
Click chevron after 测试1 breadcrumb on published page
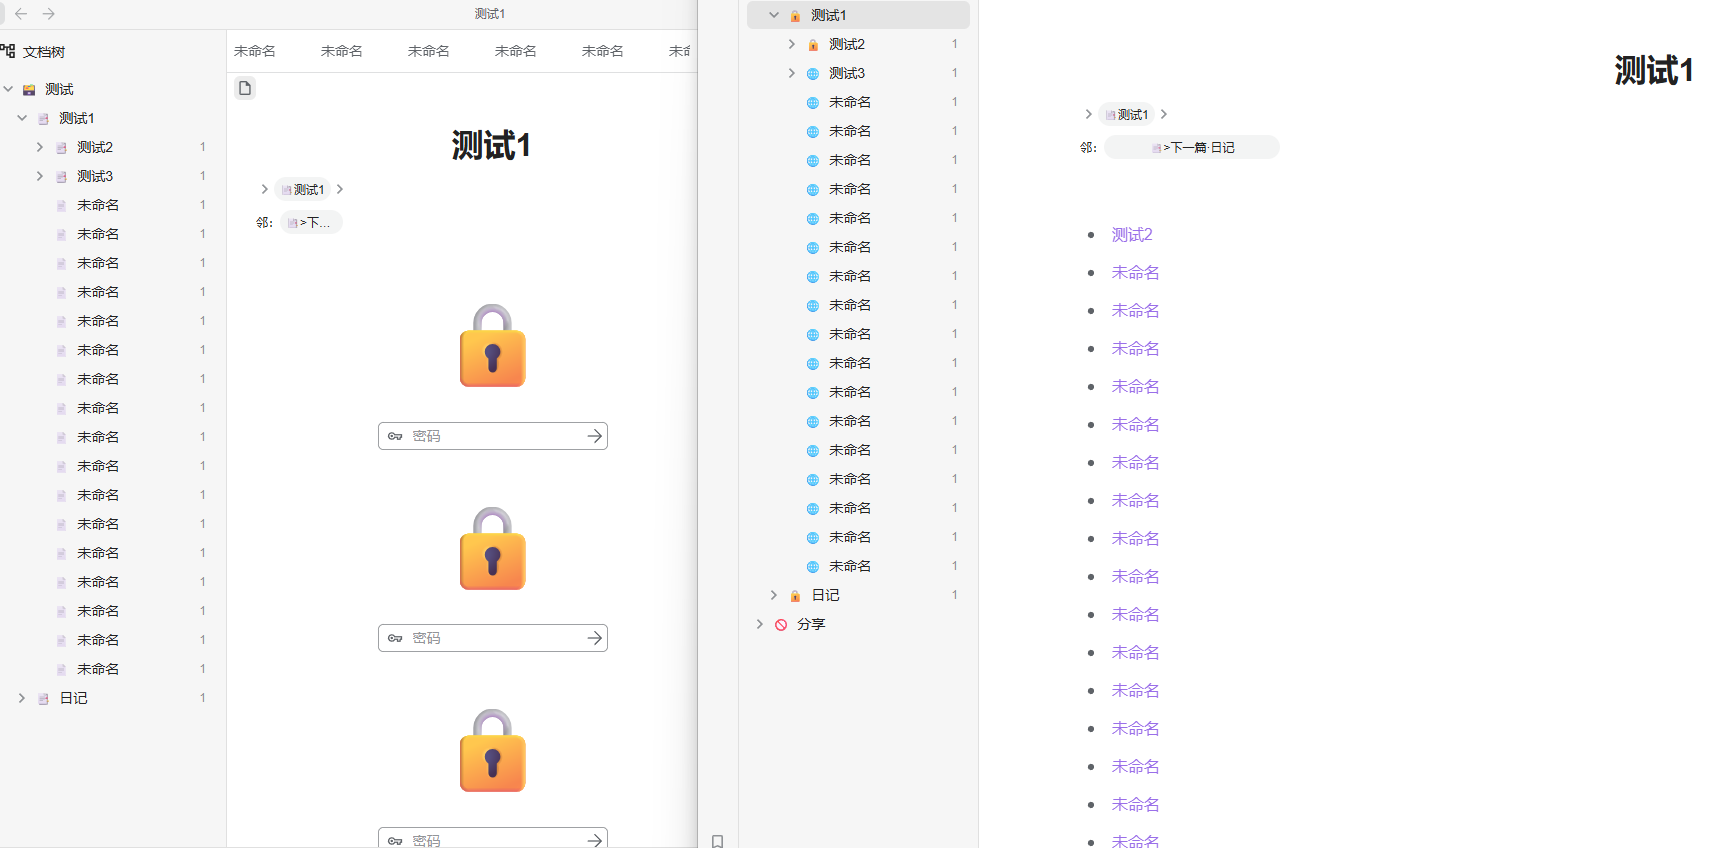click(x=1164, y=114)
